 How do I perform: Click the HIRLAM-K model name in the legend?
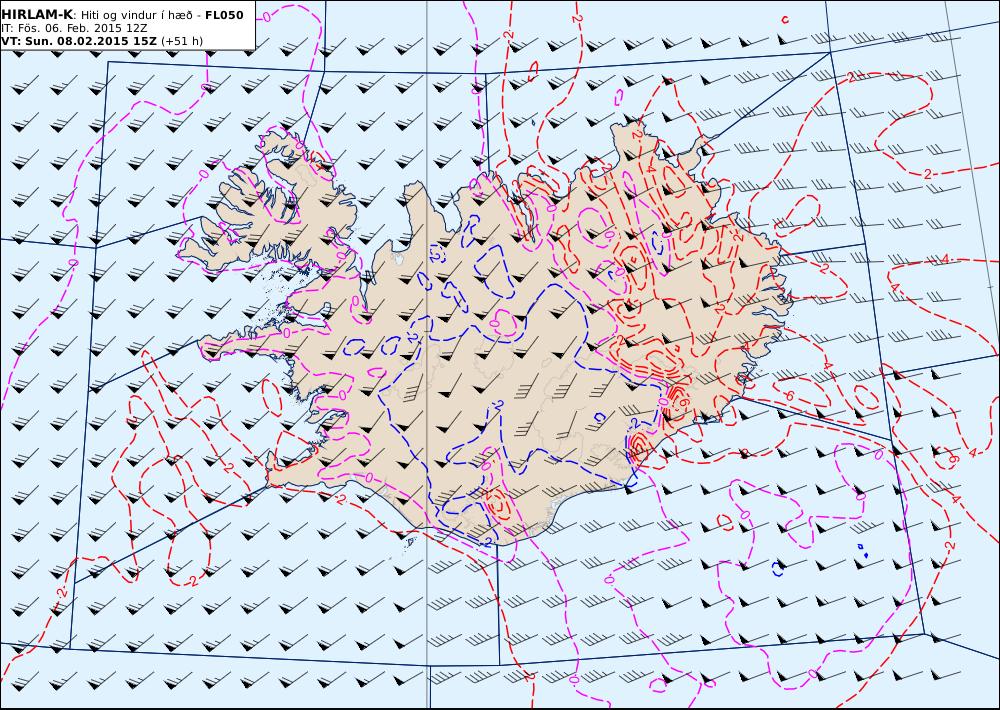(x=37, y=15)
